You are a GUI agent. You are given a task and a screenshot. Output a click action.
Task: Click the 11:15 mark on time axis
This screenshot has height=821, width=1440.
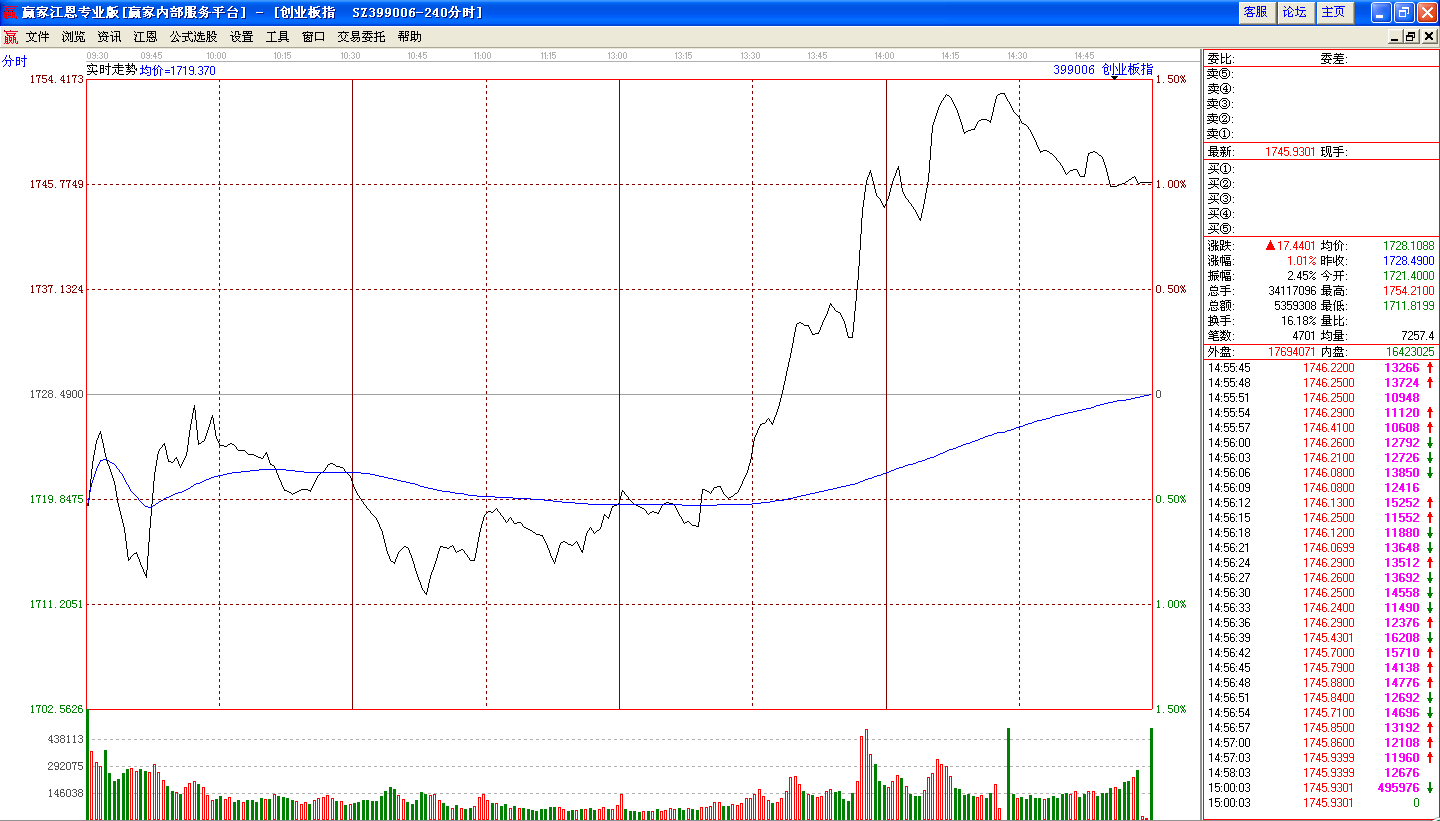pos(548,56)
